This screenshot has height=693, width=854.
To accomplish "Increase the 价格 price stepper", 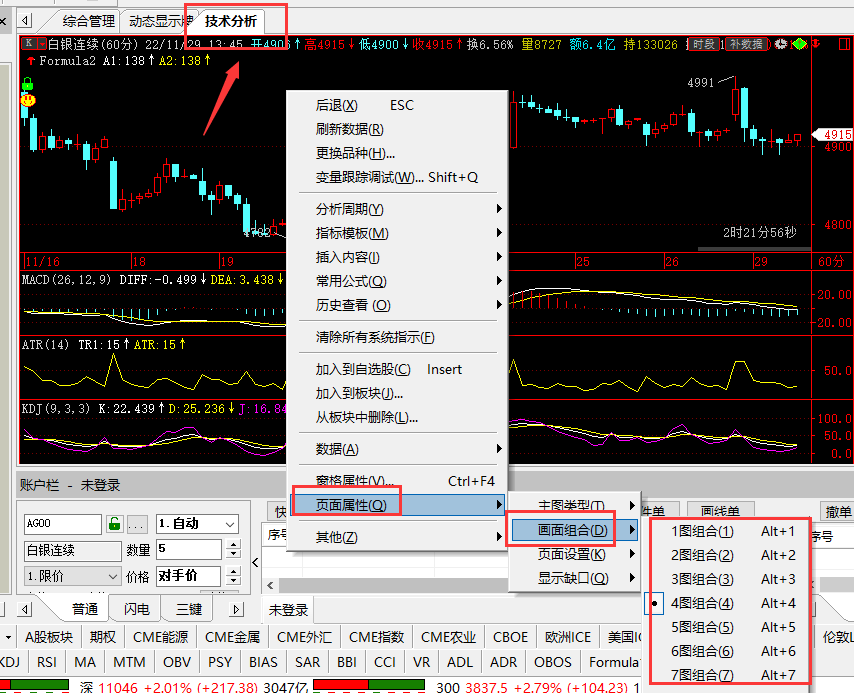I will tap(233, 571).
